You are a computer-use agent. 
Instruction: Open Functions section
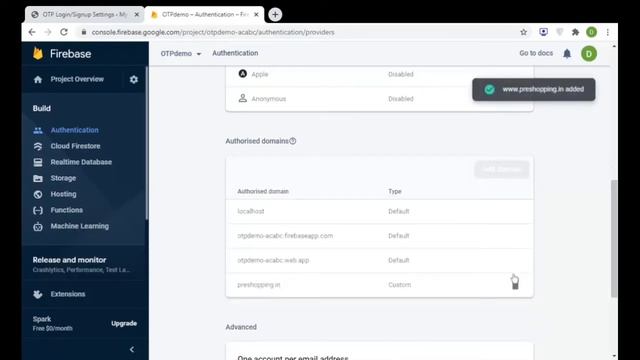(x=67, y=210)
